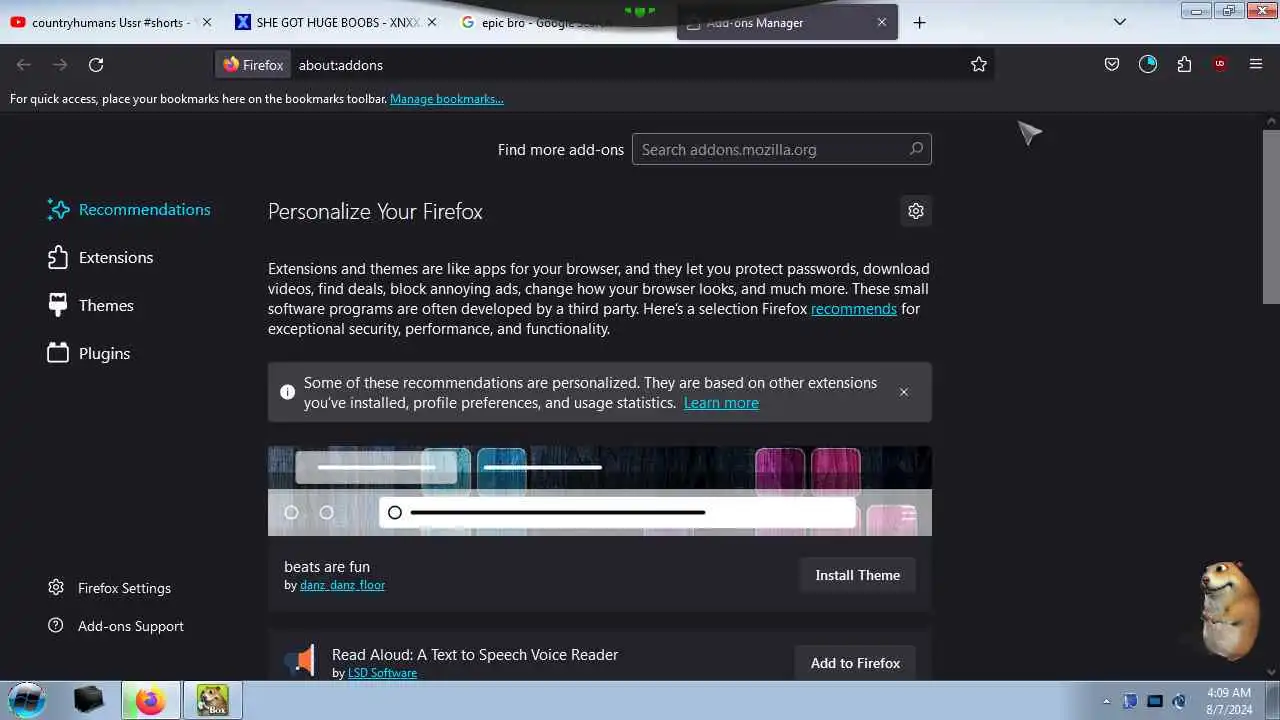Click the hamster desktop mascot
This screenshot has height=720, width=1280.
(1228, 610)
